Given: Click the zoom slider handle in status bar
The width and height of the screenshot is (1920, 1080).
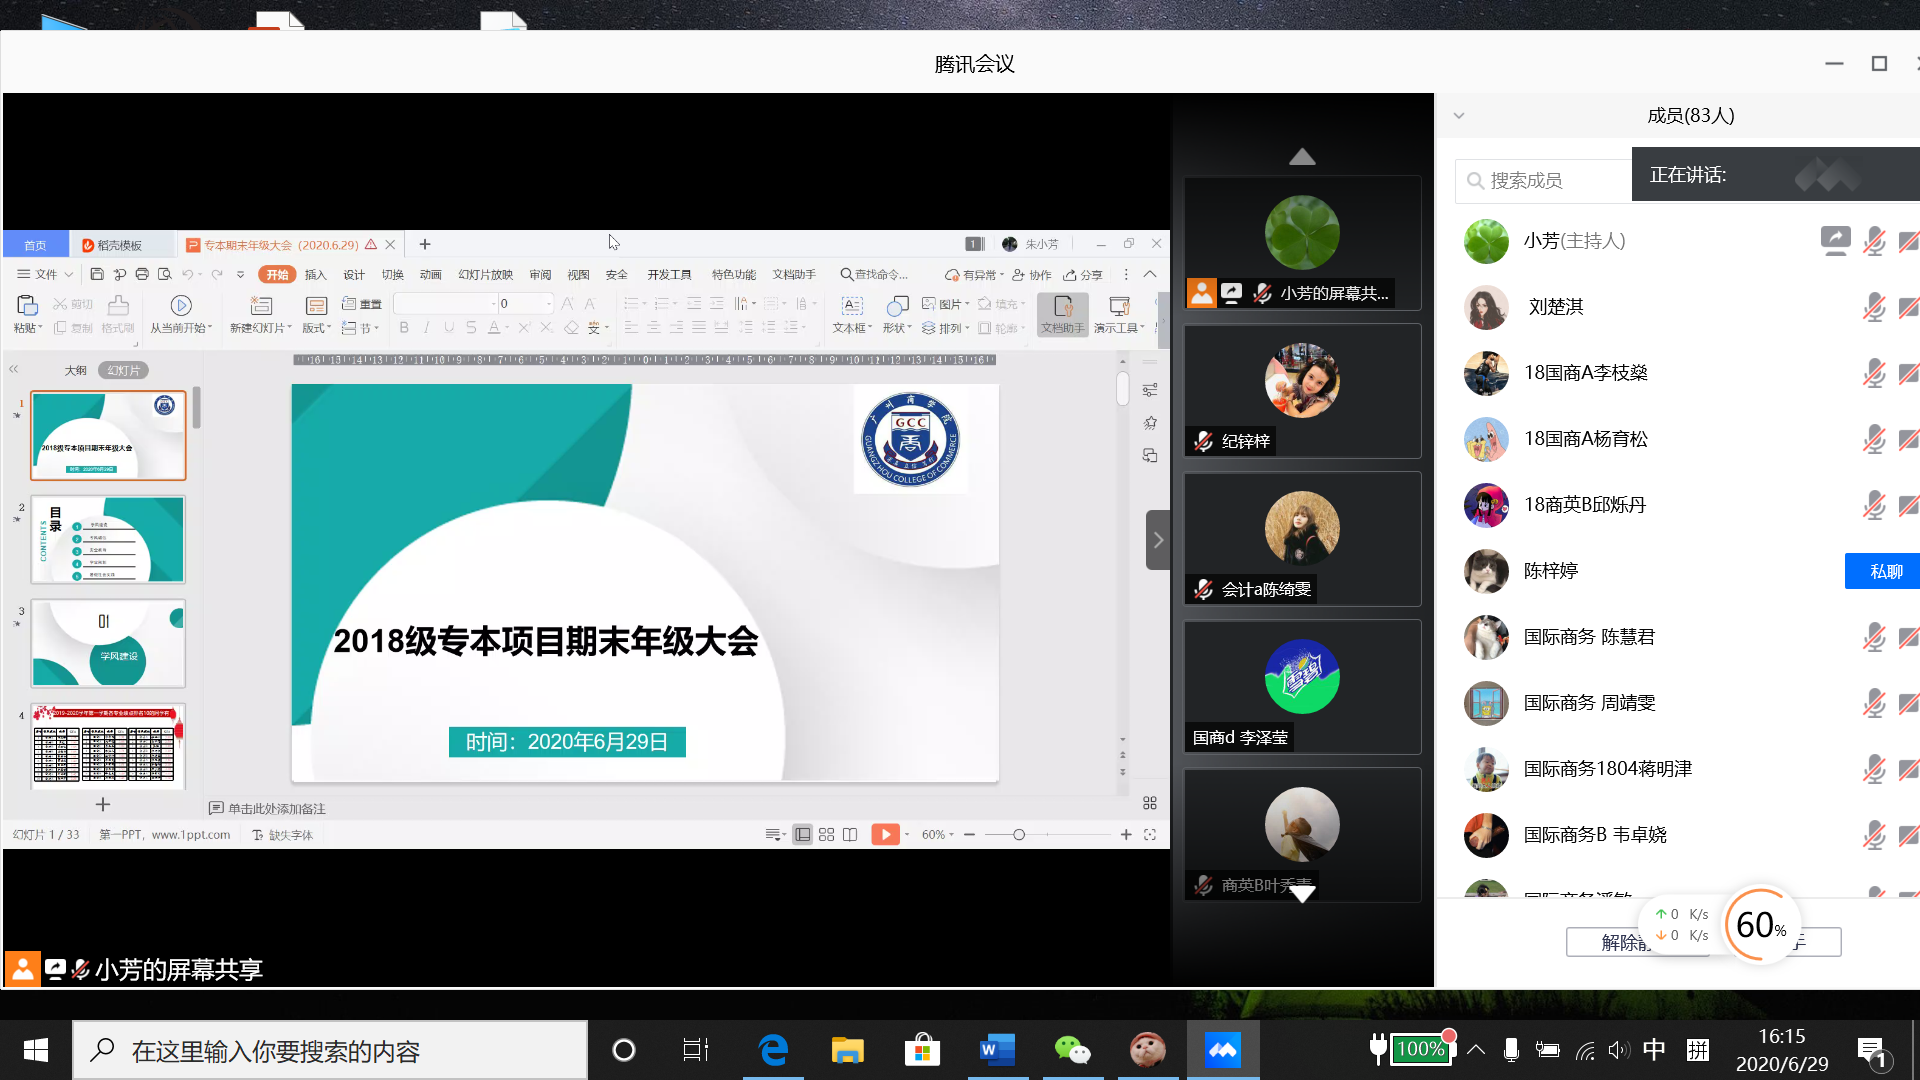Looking at the screenshot, I should 1019,835.
